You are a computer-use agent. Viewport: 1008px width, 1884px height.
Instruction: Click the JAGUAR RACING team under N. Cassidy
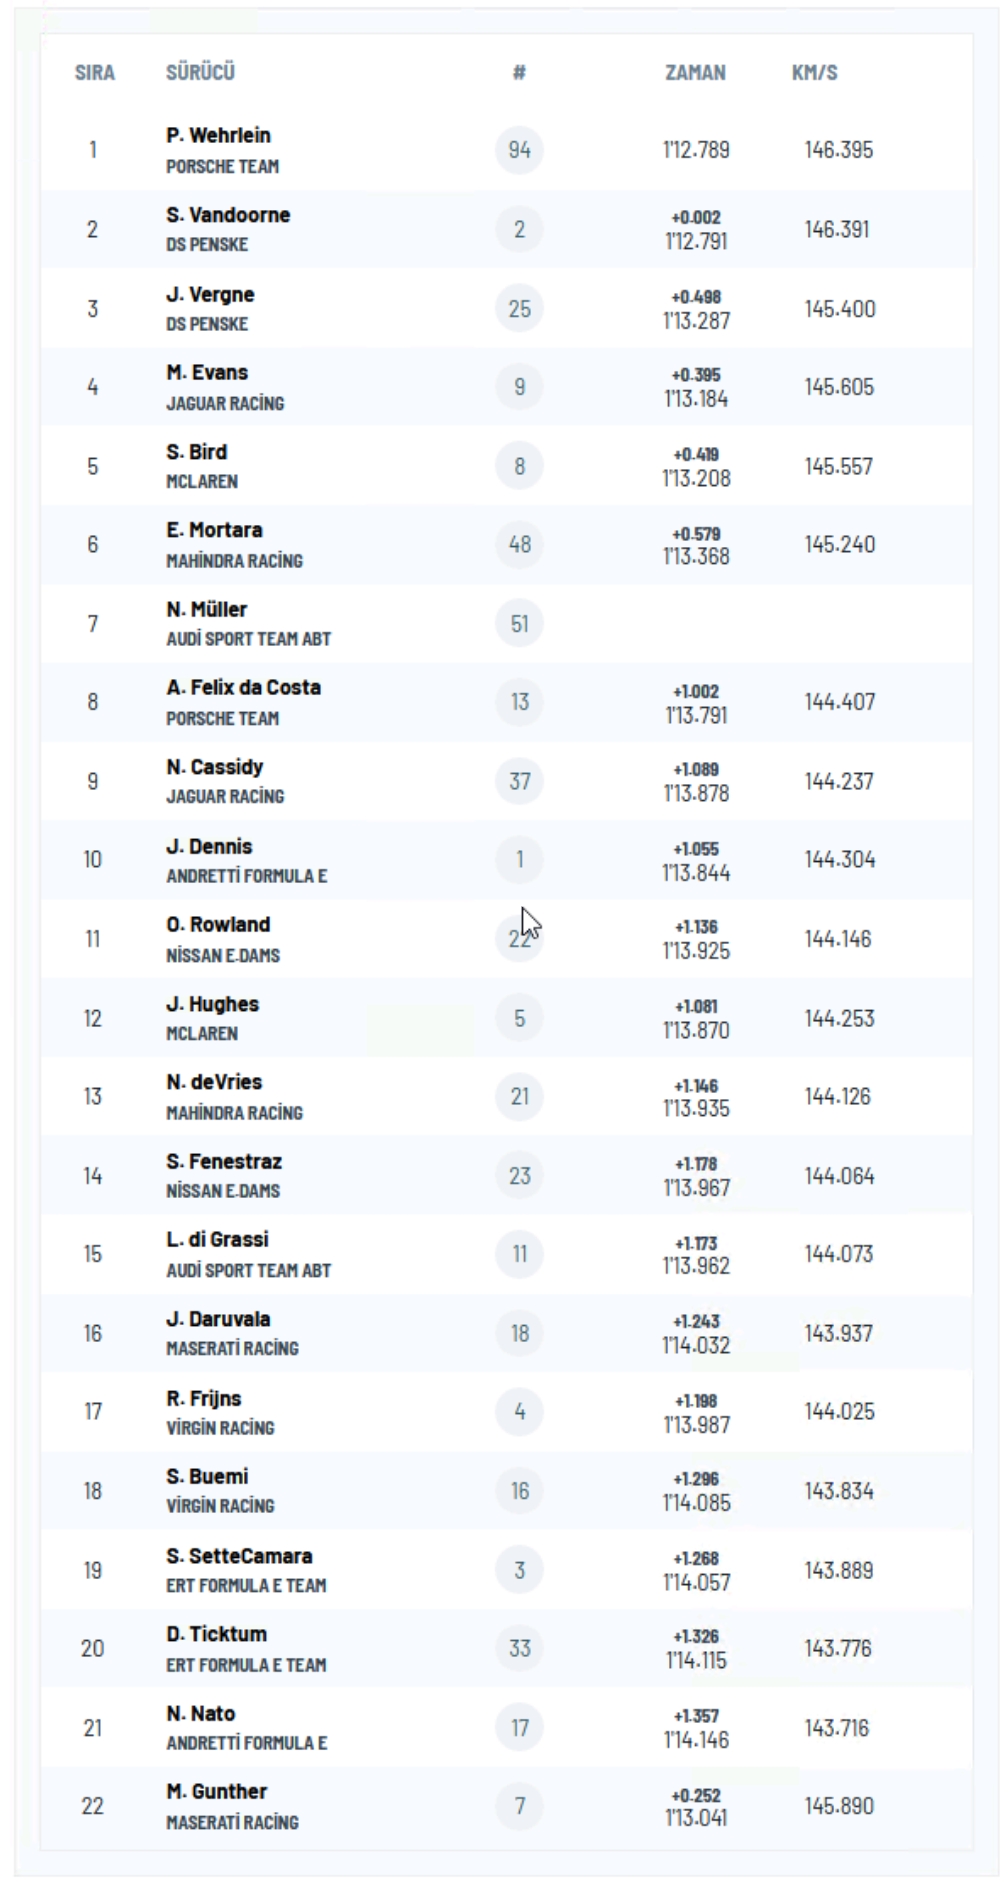coord(225,797)
